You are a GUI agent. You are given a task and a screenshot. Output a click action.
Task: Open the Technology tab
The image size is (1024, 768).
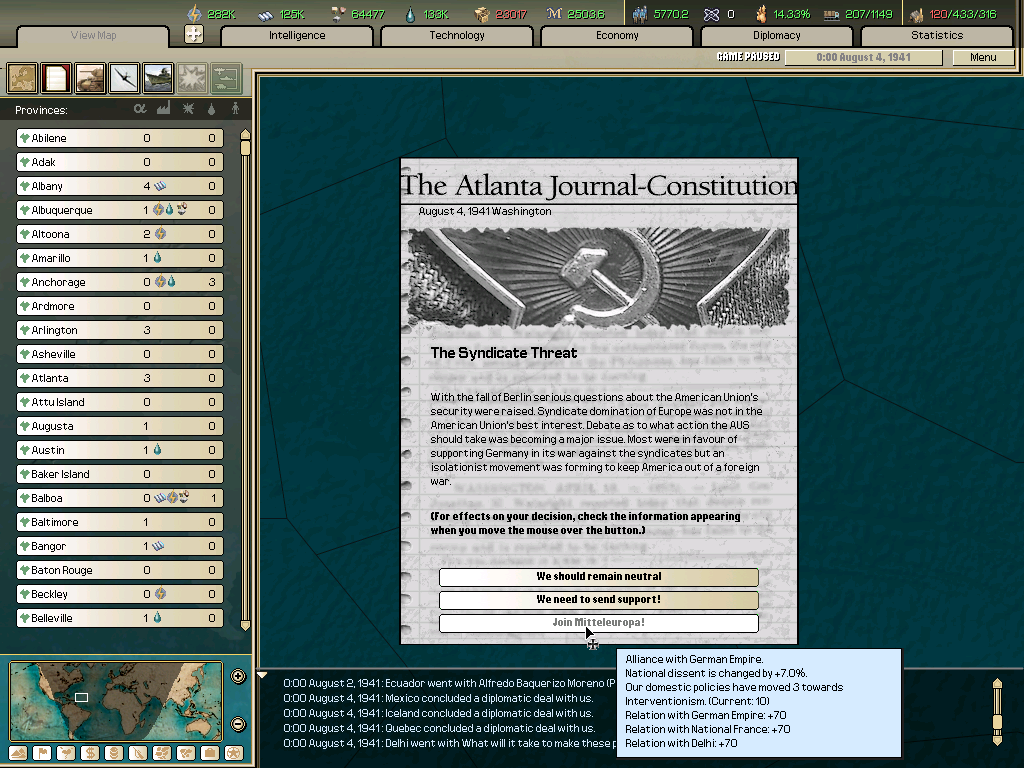[x=456, y=35]
